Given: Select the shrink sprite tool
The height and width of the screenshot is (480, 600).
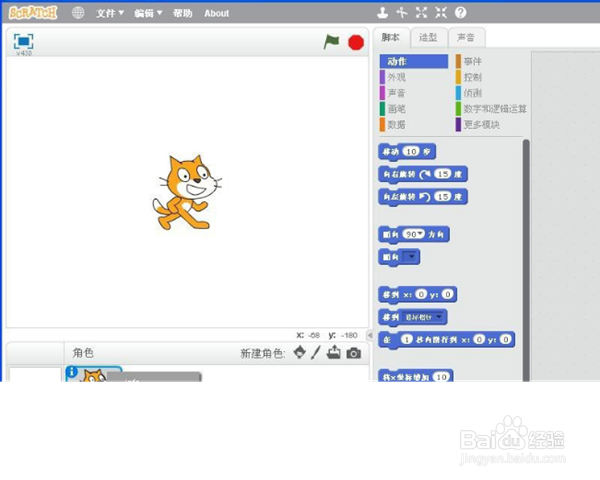Looking at the screenshot, I should pyautogui.click(x=441, y=13).
